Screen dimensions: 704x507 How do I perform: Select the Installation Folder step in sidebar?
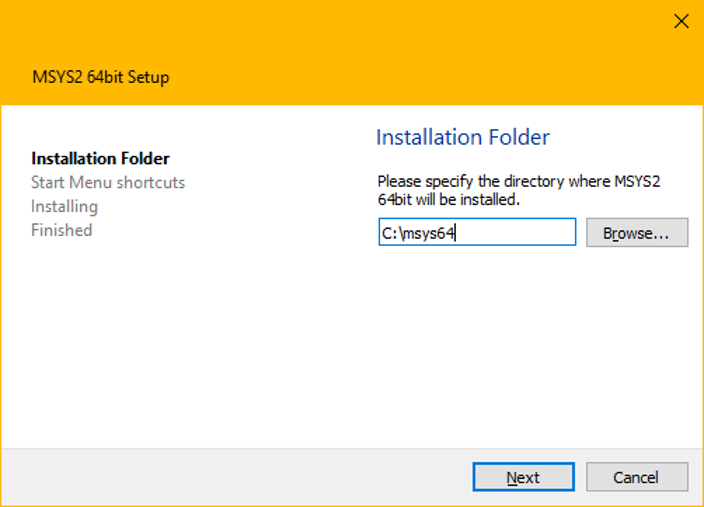(100, 159)
